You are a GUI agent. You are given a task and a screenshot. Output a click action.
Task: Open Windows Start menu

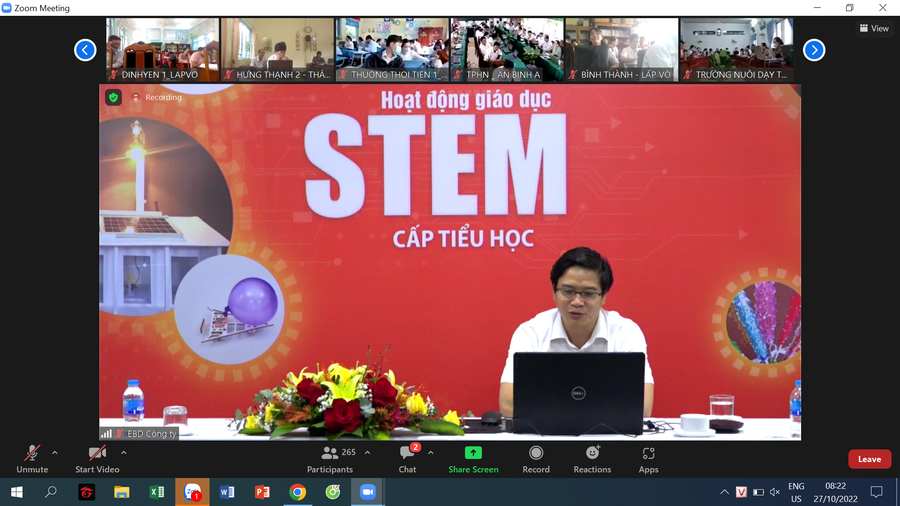[17, 492]
